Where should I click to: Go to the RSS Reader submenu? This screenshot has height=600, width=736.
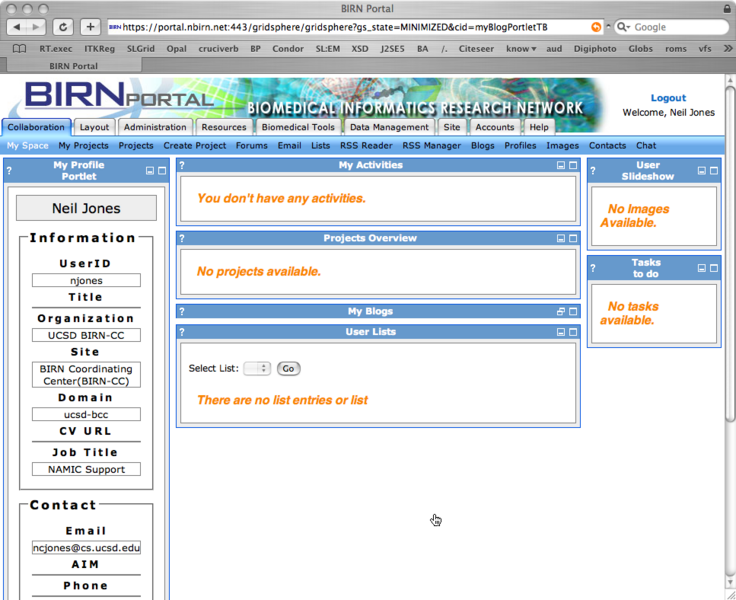(366, 146)
